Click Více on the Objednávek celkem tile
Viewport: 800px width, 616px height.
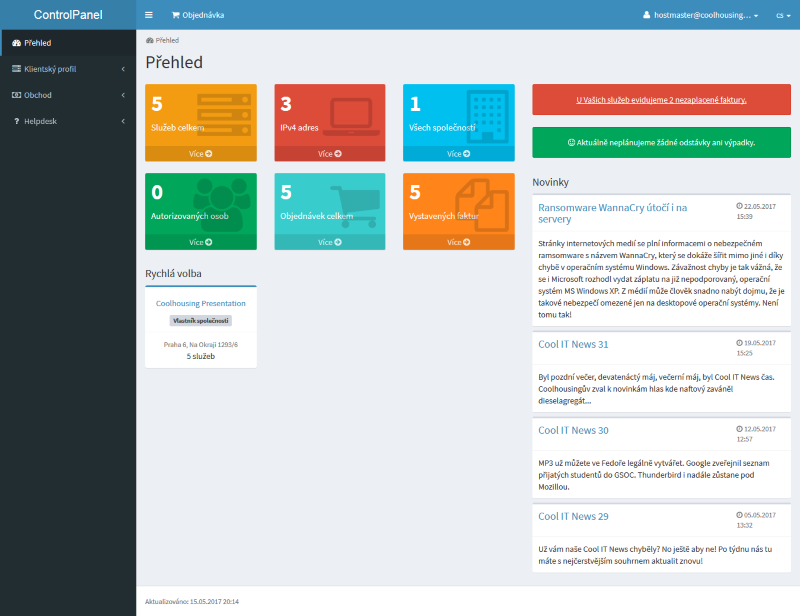pyautogui.click(x=330, y=242)
